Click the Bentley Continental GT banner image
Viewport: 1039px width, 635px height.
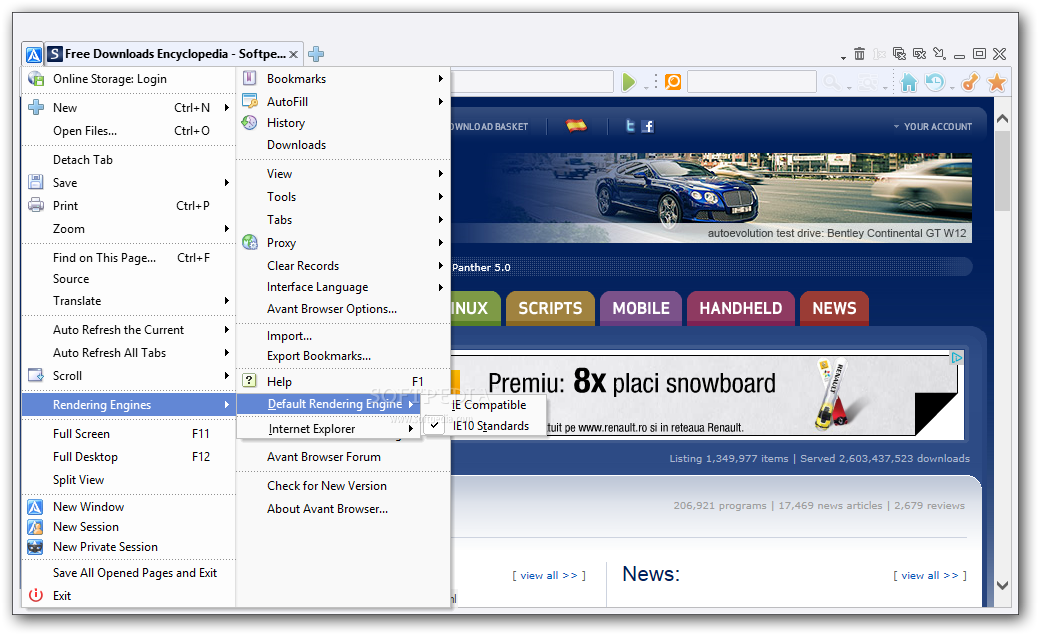[x=711, y=198]
